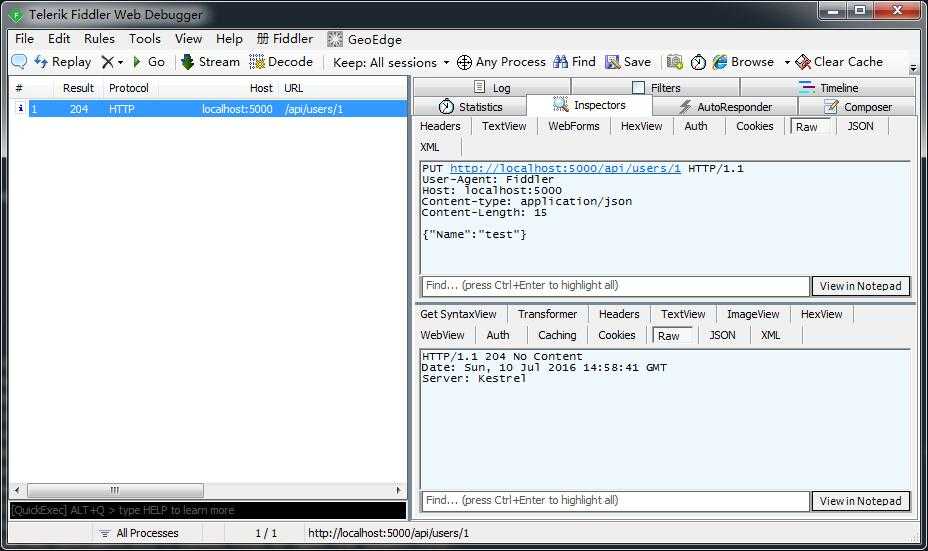Screen dimensions: 928x551
Task: Open Find sessions with binoculars icon
Action: 574,62
